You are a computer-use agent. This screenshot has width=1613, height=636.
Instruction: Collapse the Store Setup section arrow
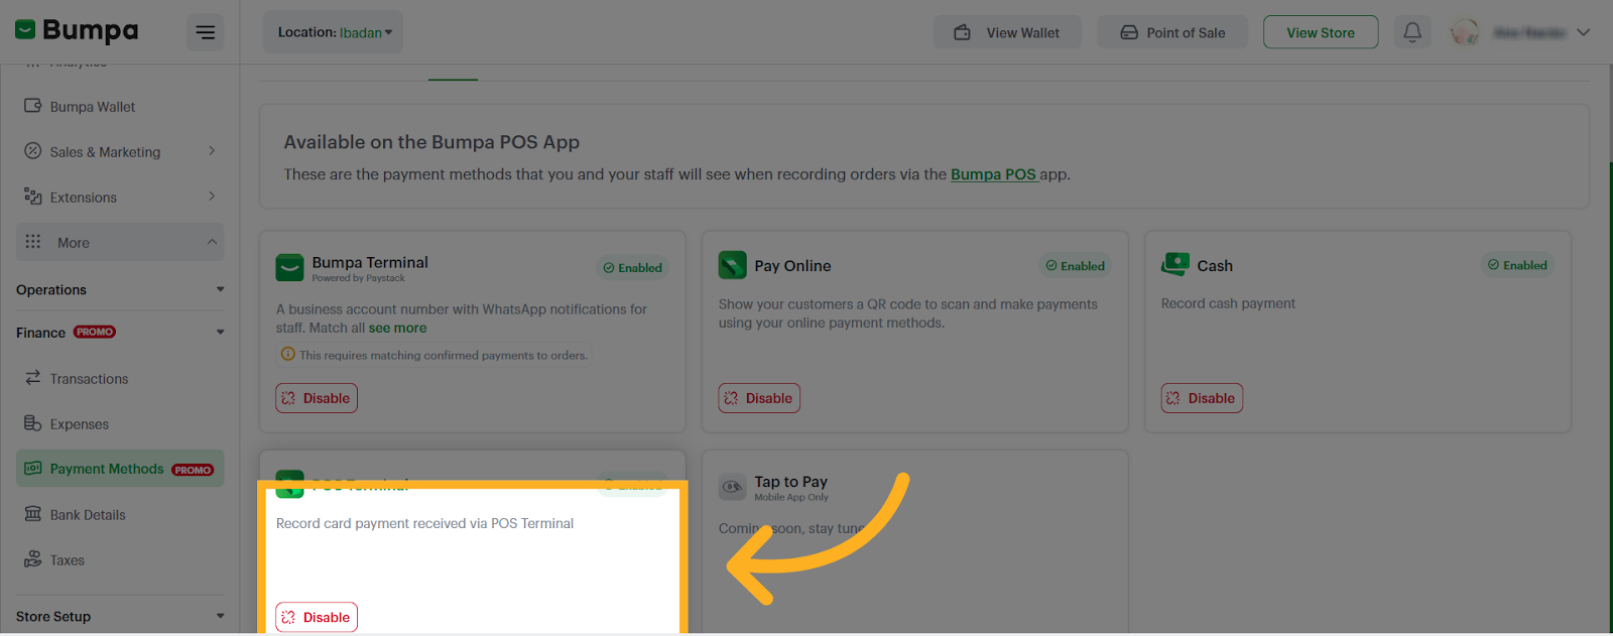(220, 616)
